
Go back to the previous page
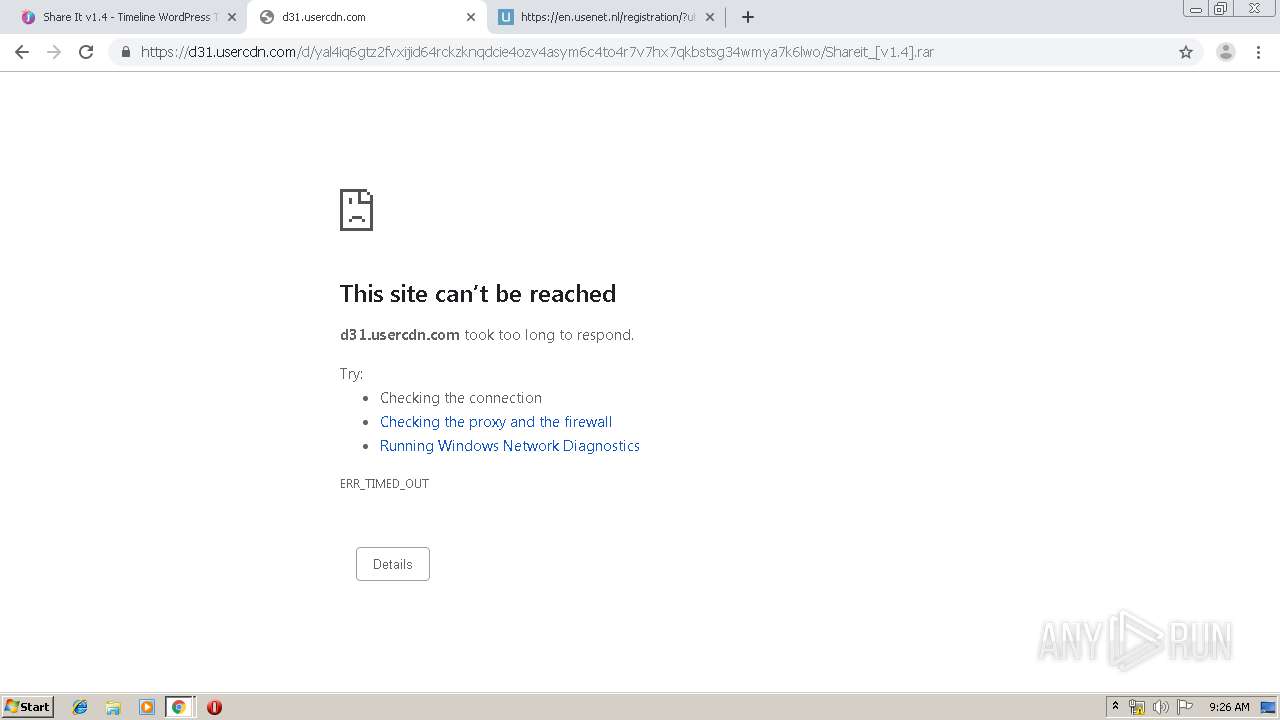(x=22, y=52)
